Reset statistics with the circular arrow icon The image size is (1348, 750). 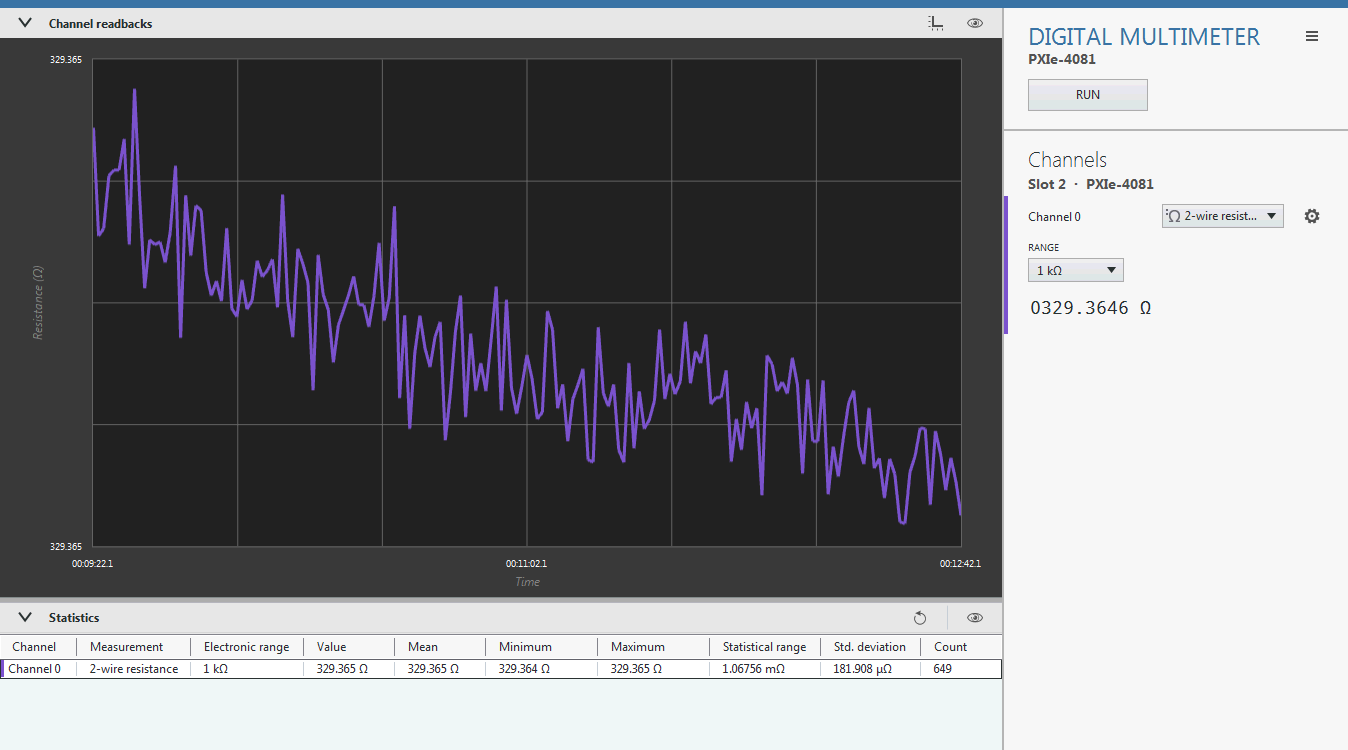coord(920,618)
